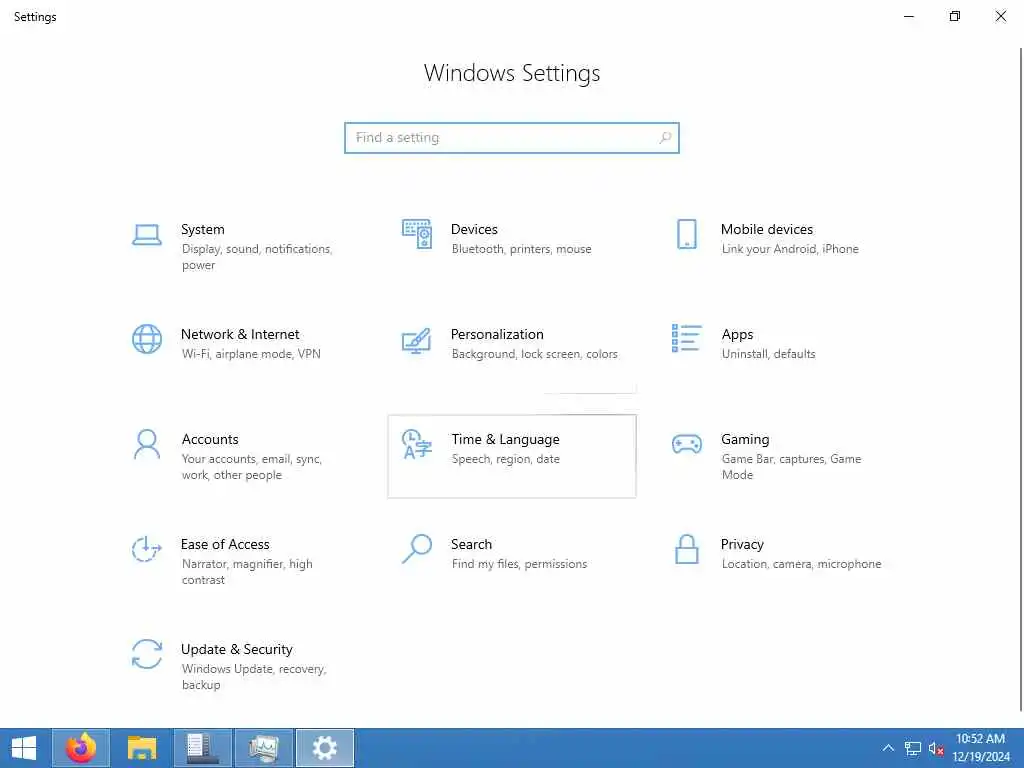This screenshot has width=1024, height=768.
Task: Click 'Windows Update, recovery, backup' text
Action: click(253, 677)
